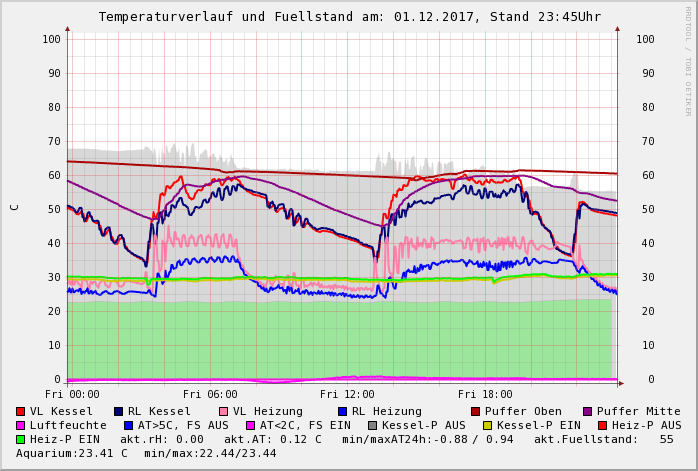The height and width of the screenshot is (471, 698).
Task: Click the Fri 12:00 time axis label
Action: coord(347,394)
